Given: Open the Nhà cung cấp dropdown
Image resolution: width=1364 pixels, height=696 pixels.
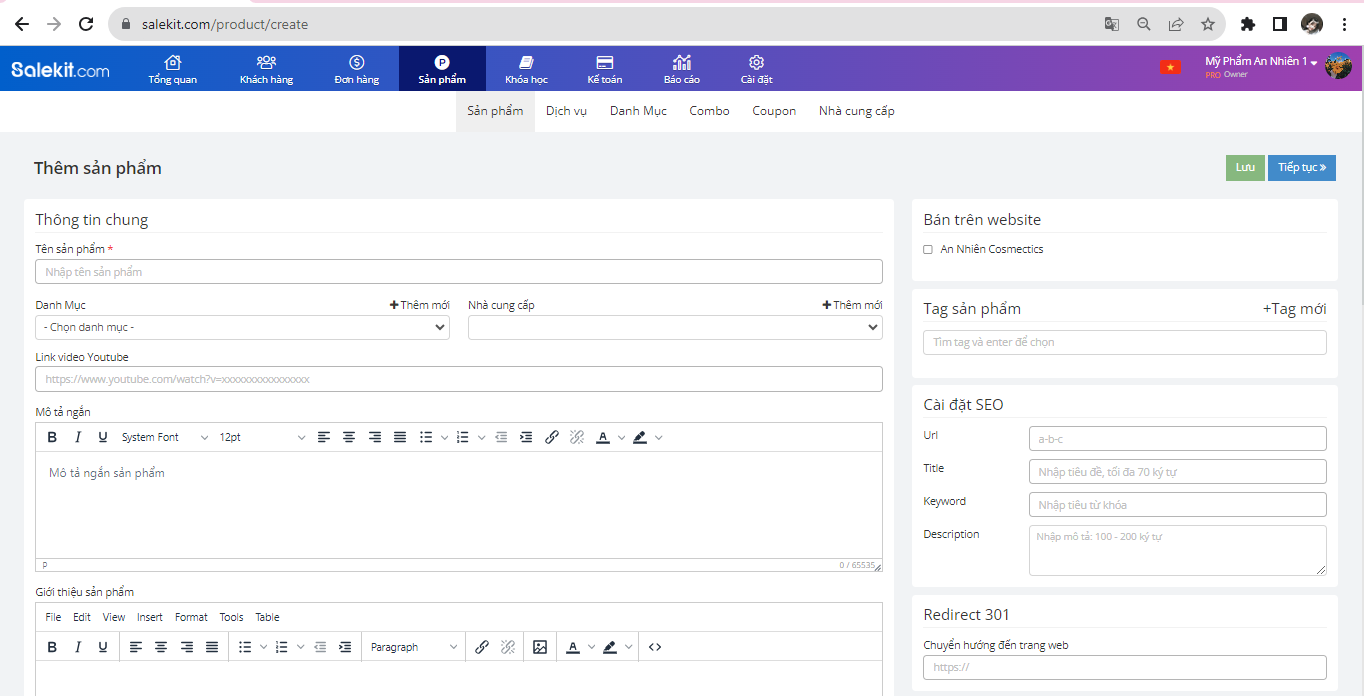Looking at the screenshot, I should click(675, 327).
